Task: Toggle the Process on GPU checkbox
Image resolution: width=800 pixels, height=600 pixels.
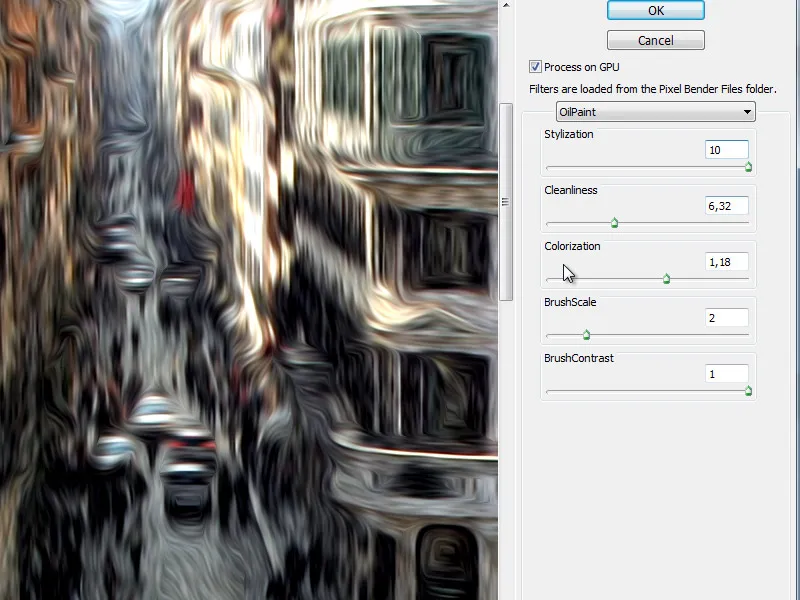Action: (x=535, y=67)
